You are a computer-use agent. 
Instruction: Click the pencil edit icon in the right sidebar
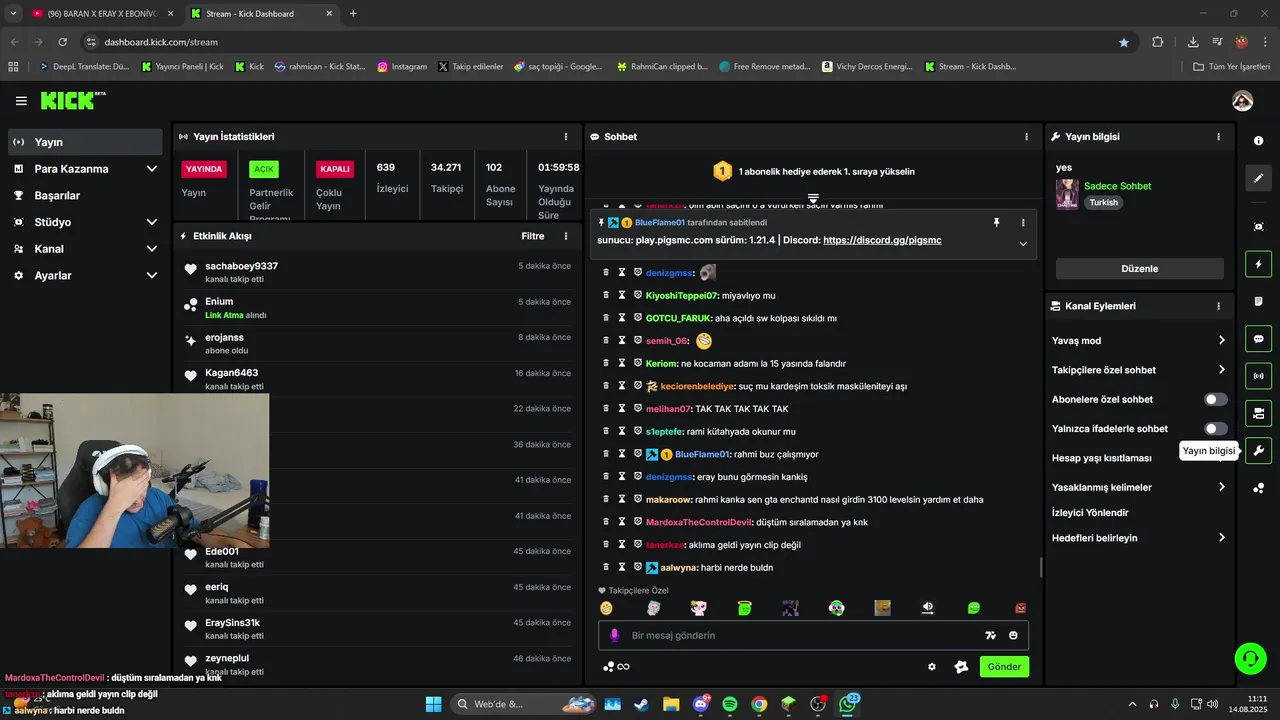1259,178
